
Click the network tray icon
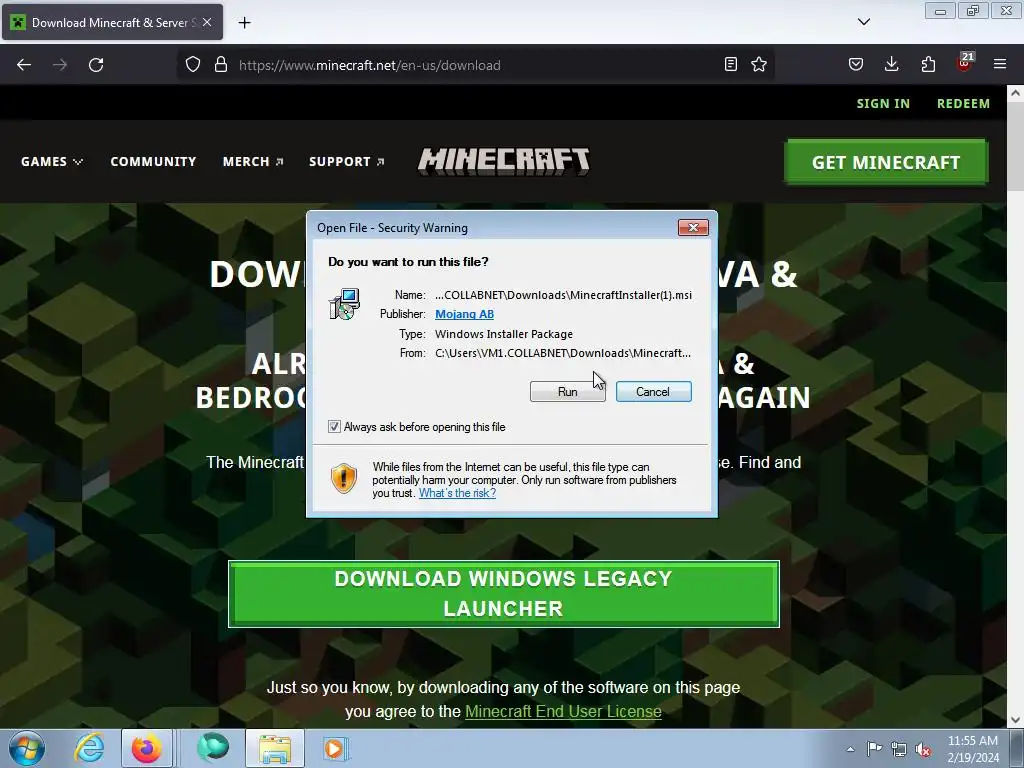[899, 749]
